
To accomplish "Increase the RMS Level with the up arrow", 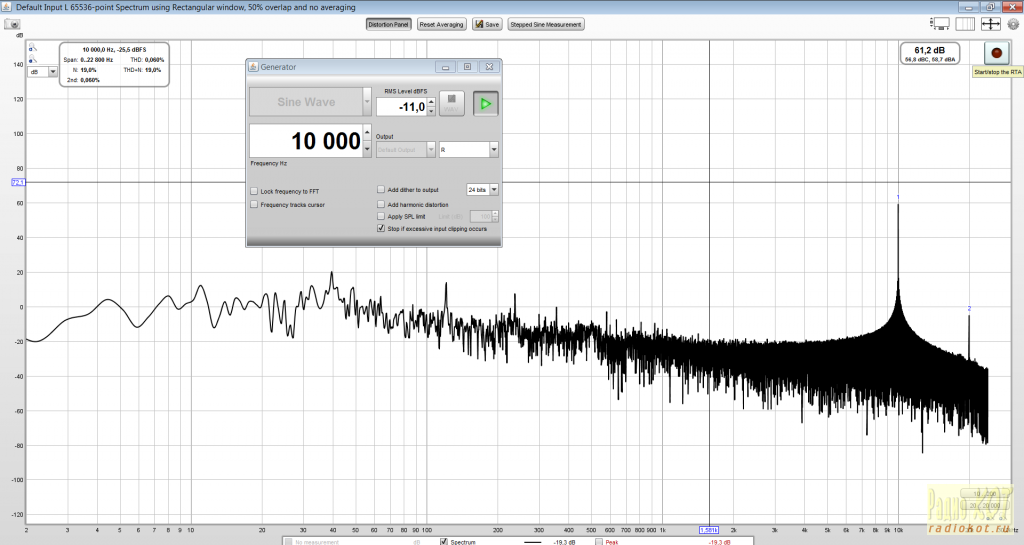I will click(x=431, y=101).
